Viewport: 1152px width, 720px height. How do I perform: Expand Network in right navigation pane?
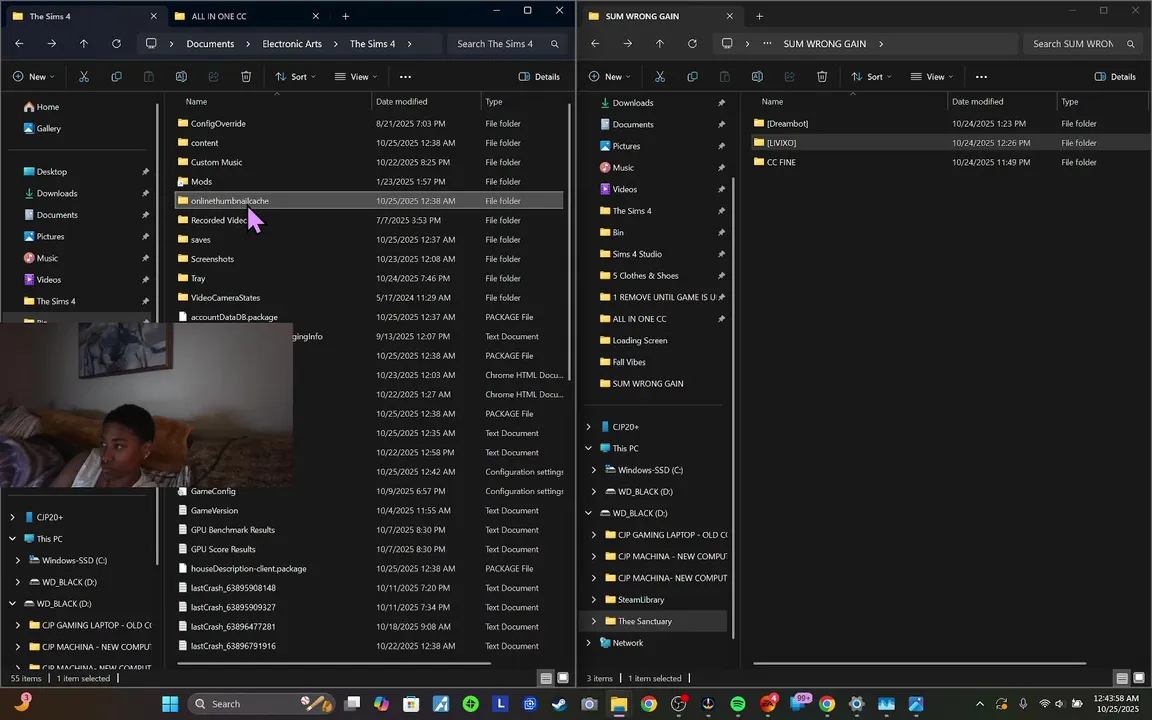click(x=588, y=643)
